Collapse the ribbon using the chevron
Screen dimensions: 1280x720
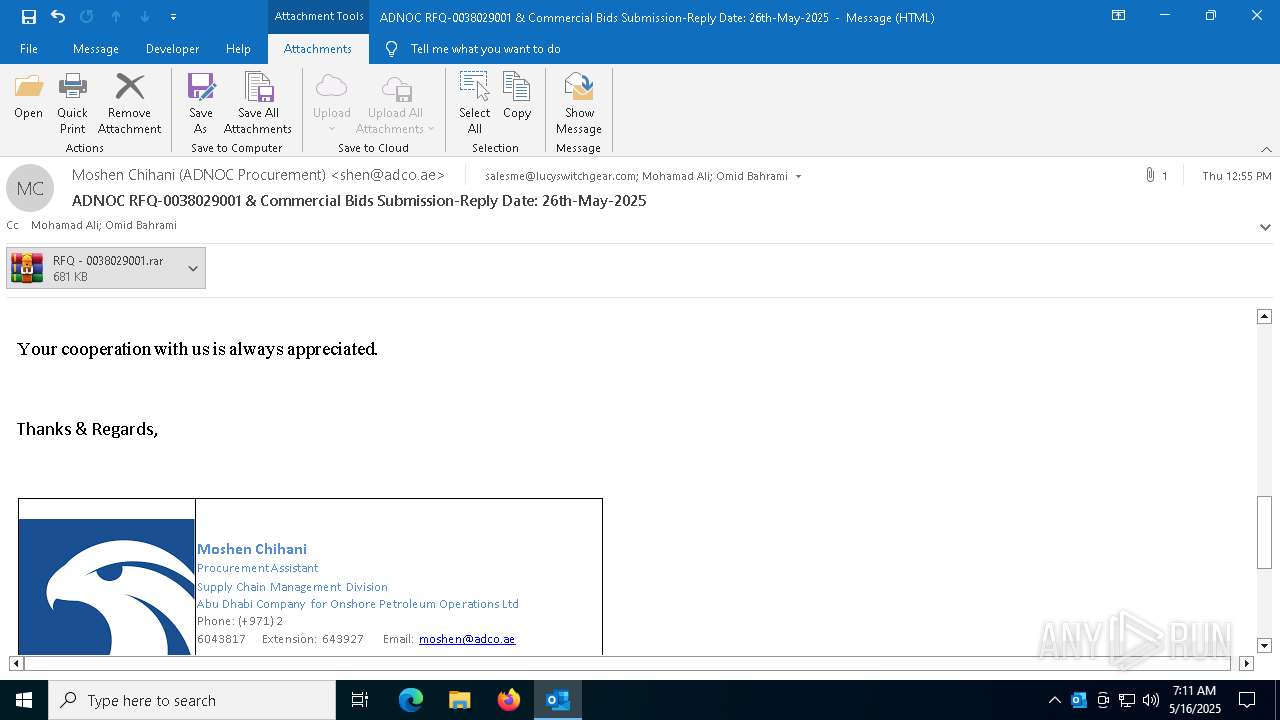pos(1266,149)
